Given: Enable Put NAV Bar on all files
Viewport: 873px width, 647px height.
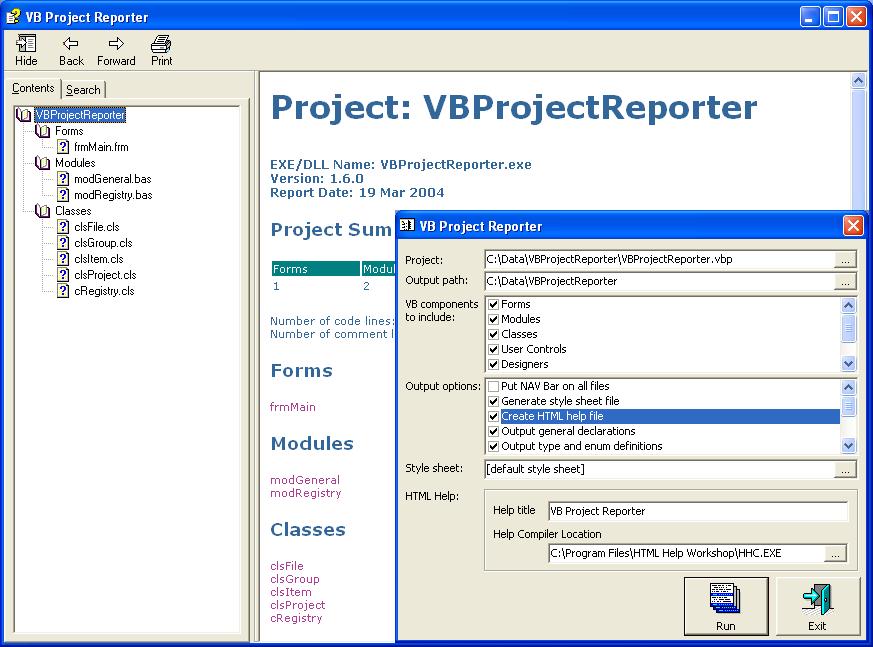Looking at the screenshot, I should [493, 386].
